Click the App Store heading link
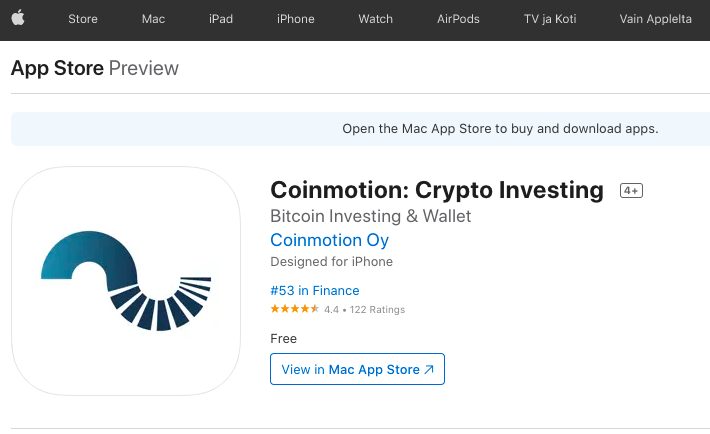The height and width of the screenshot is (434, 710). [57, 68]
